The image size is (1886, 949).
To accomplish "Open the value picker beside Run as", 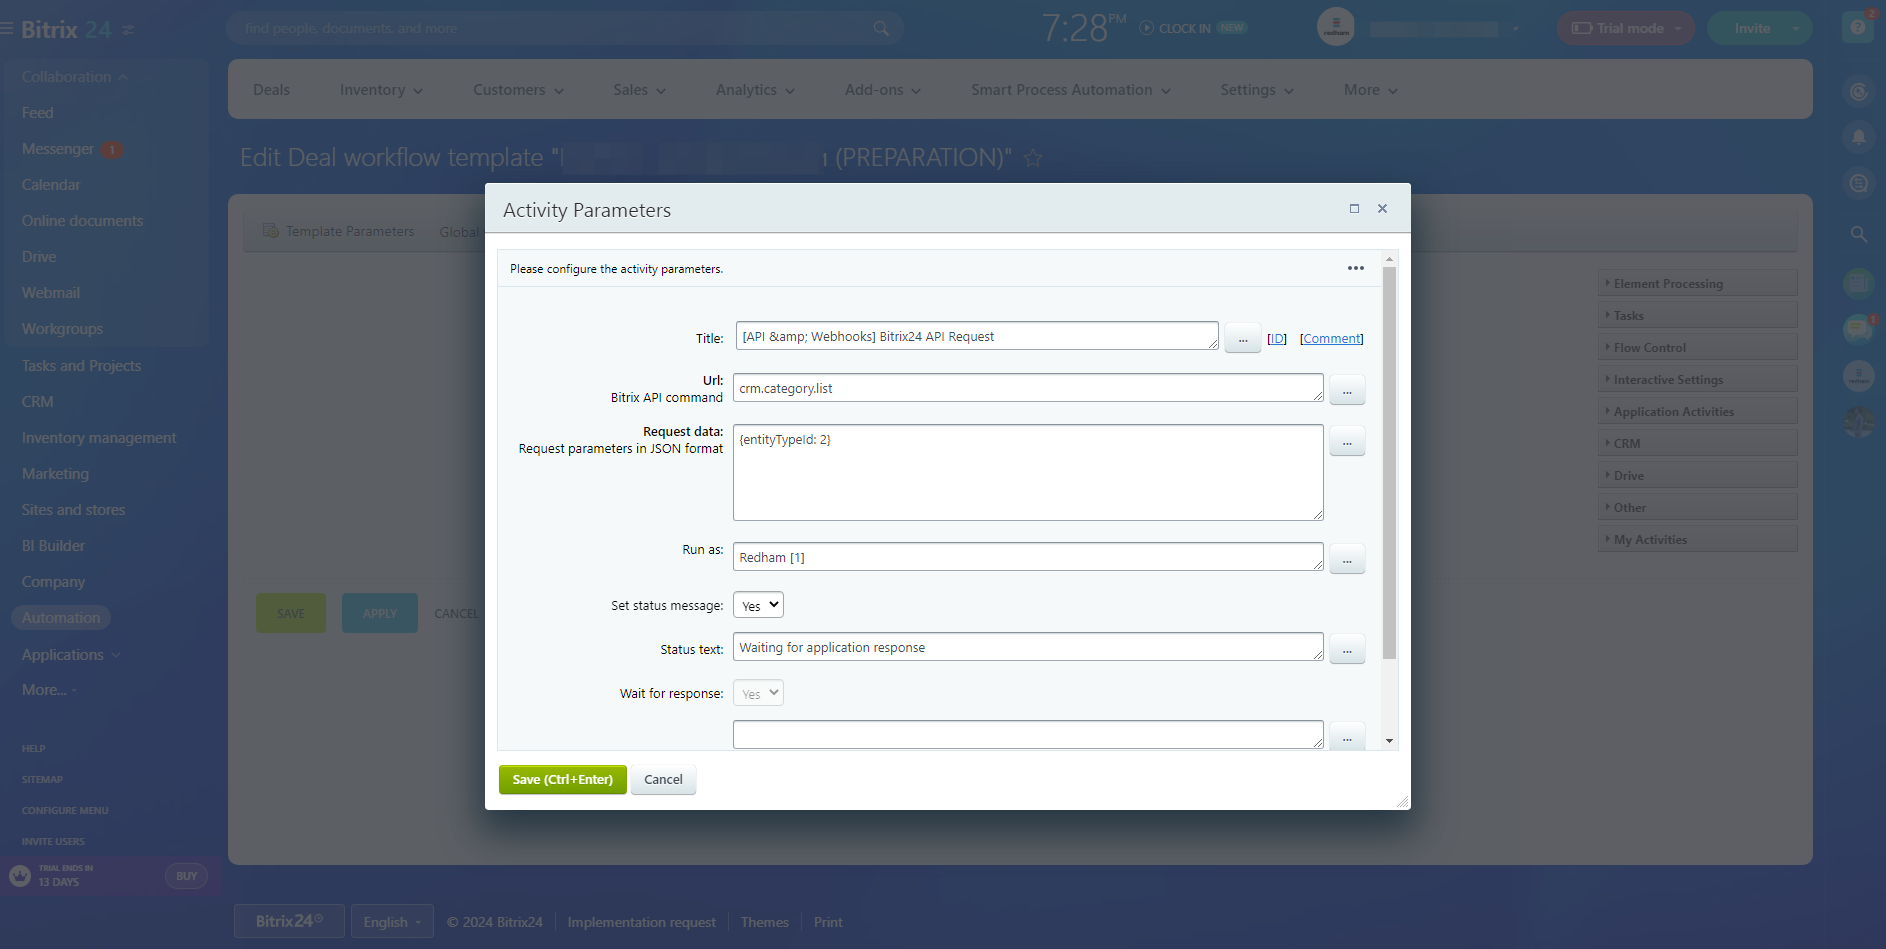I will click(1346, 559).
